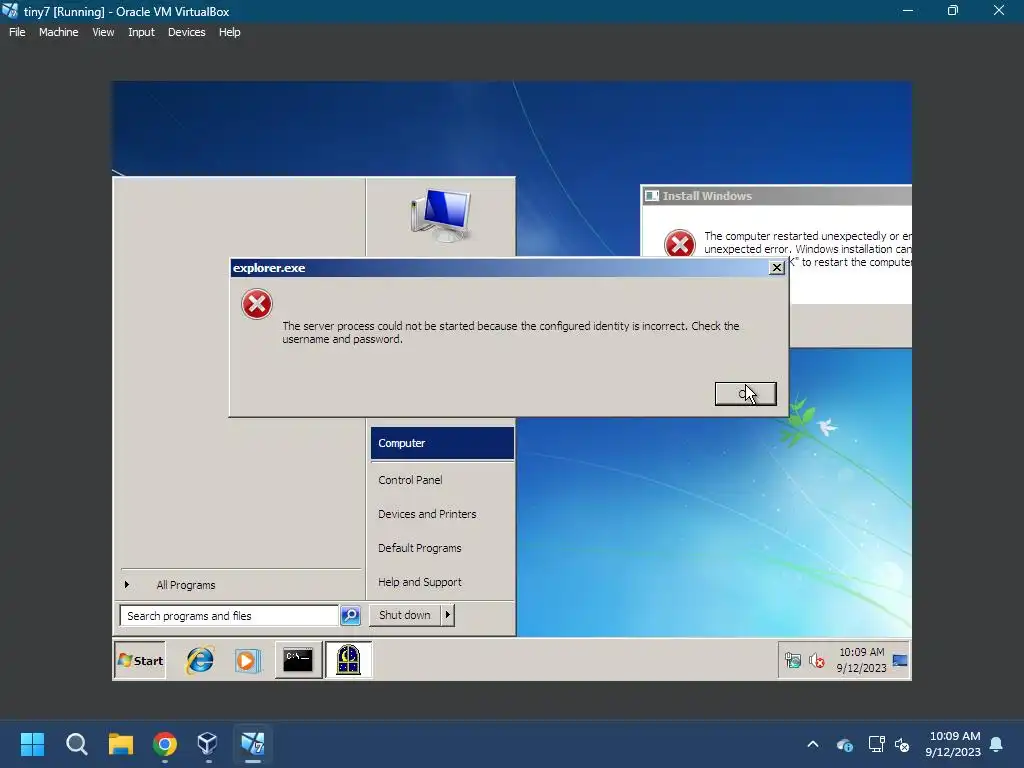
Task: Expand All Programs
Action: (185, 584)
